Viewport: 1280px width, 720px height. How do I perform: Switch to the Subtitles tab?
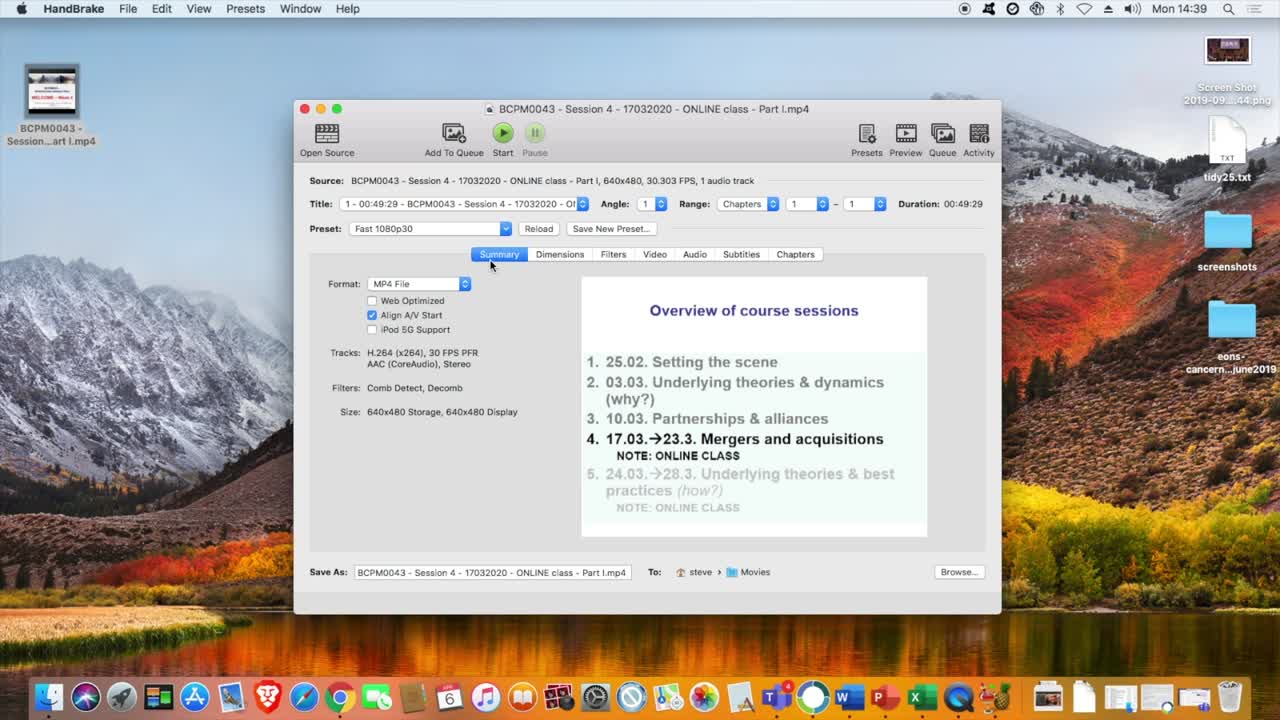(741, 254)
